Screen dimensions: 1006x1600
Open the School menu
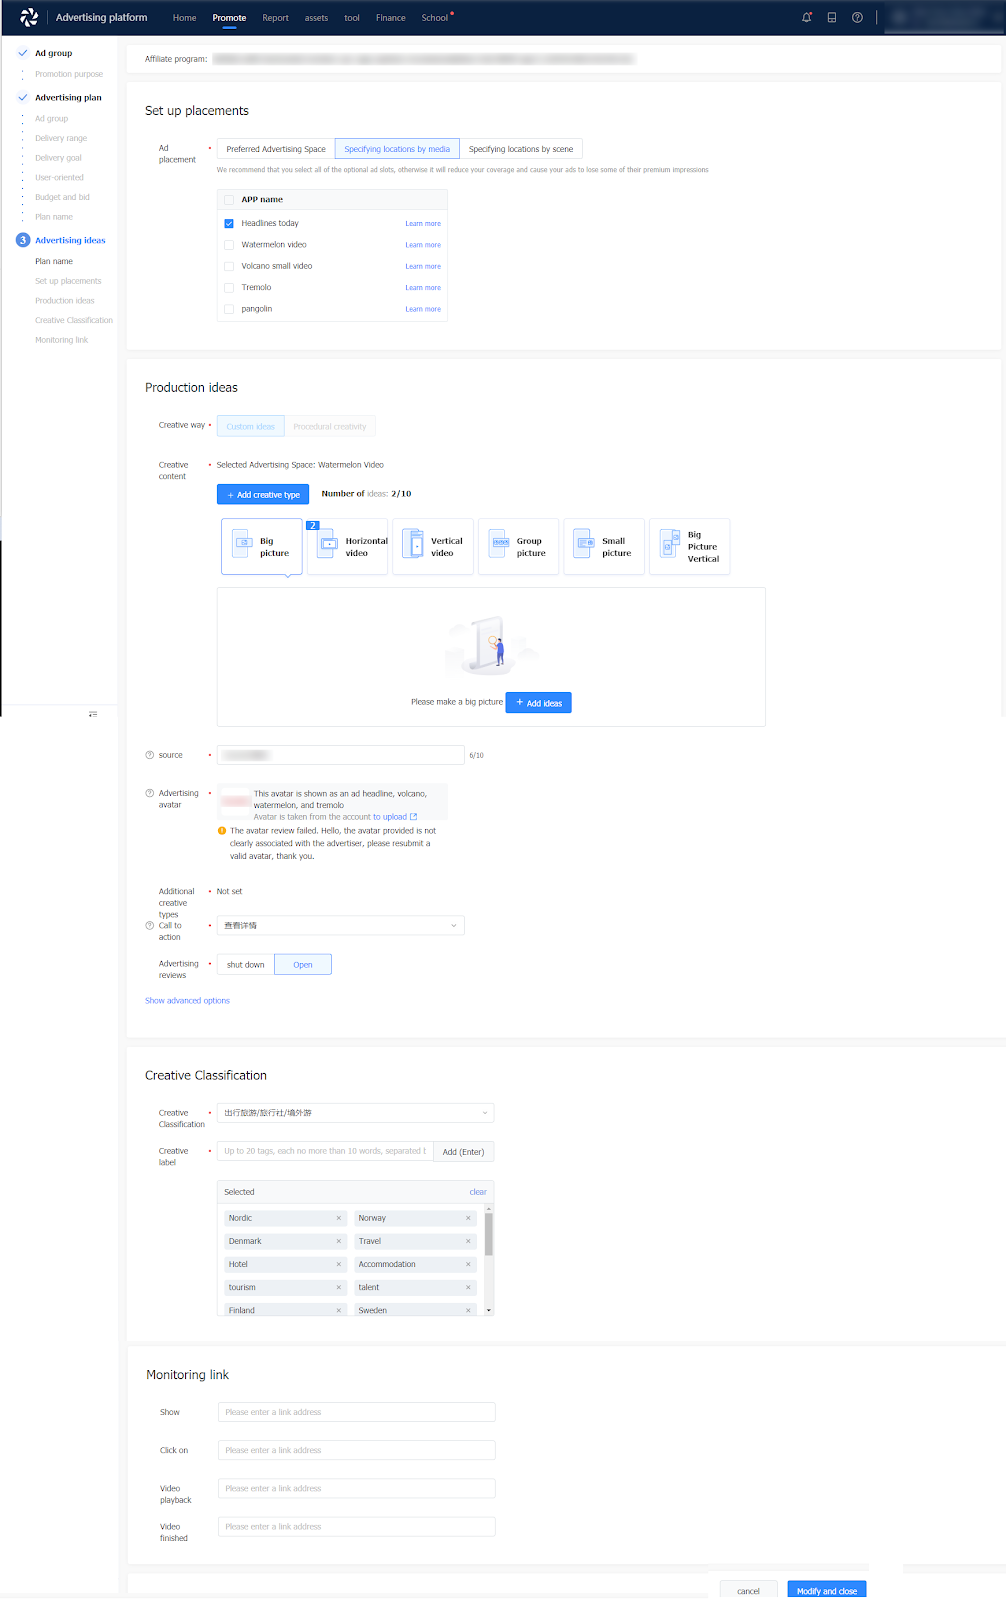tap(435, 18)
